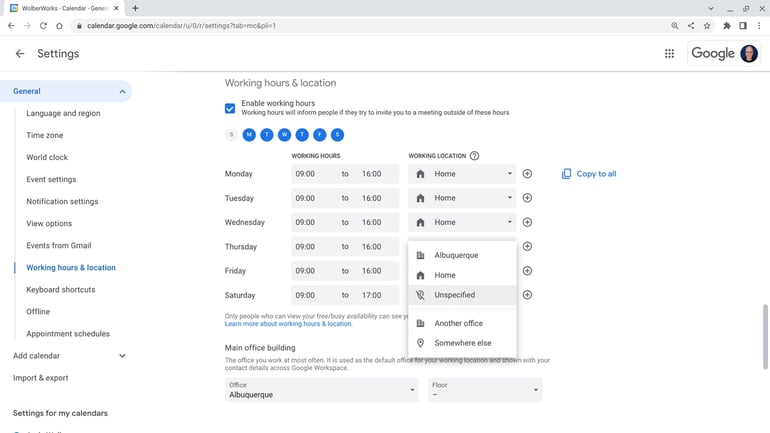Add another time period for Monday
The image size is (770, 433).
(x=527, y=174)
